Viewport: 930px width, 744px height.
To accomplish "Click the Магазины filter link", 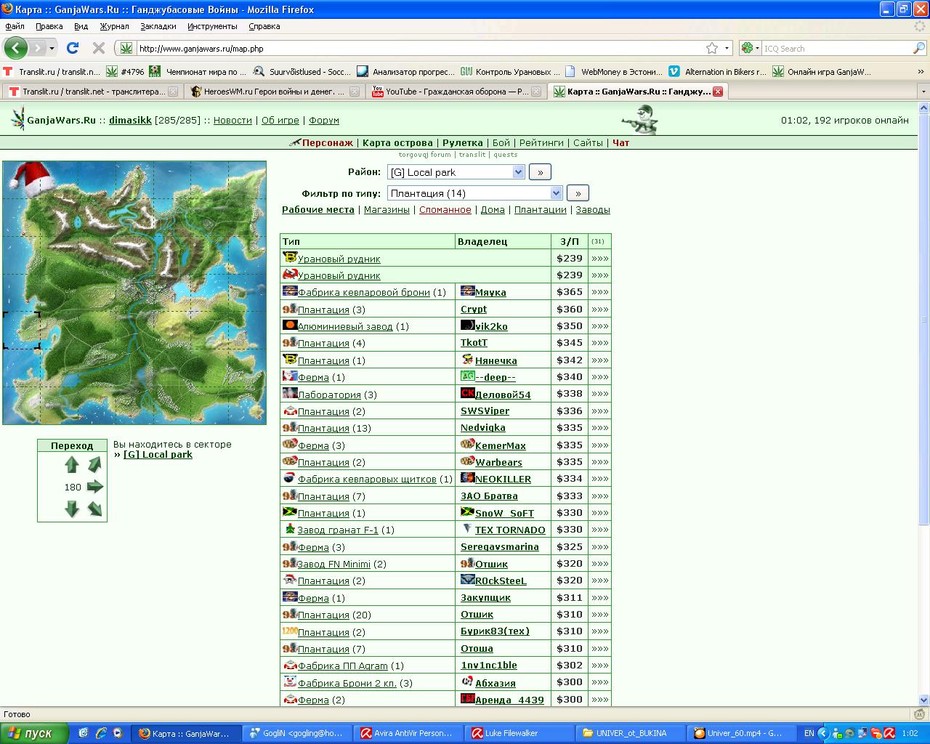I will tap(387, 209).
